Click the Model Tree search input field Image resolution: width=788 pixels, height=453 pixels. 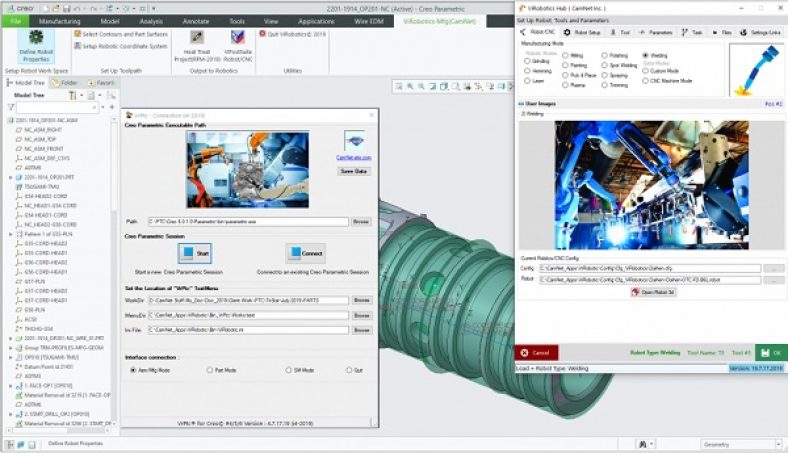[57, 107]
